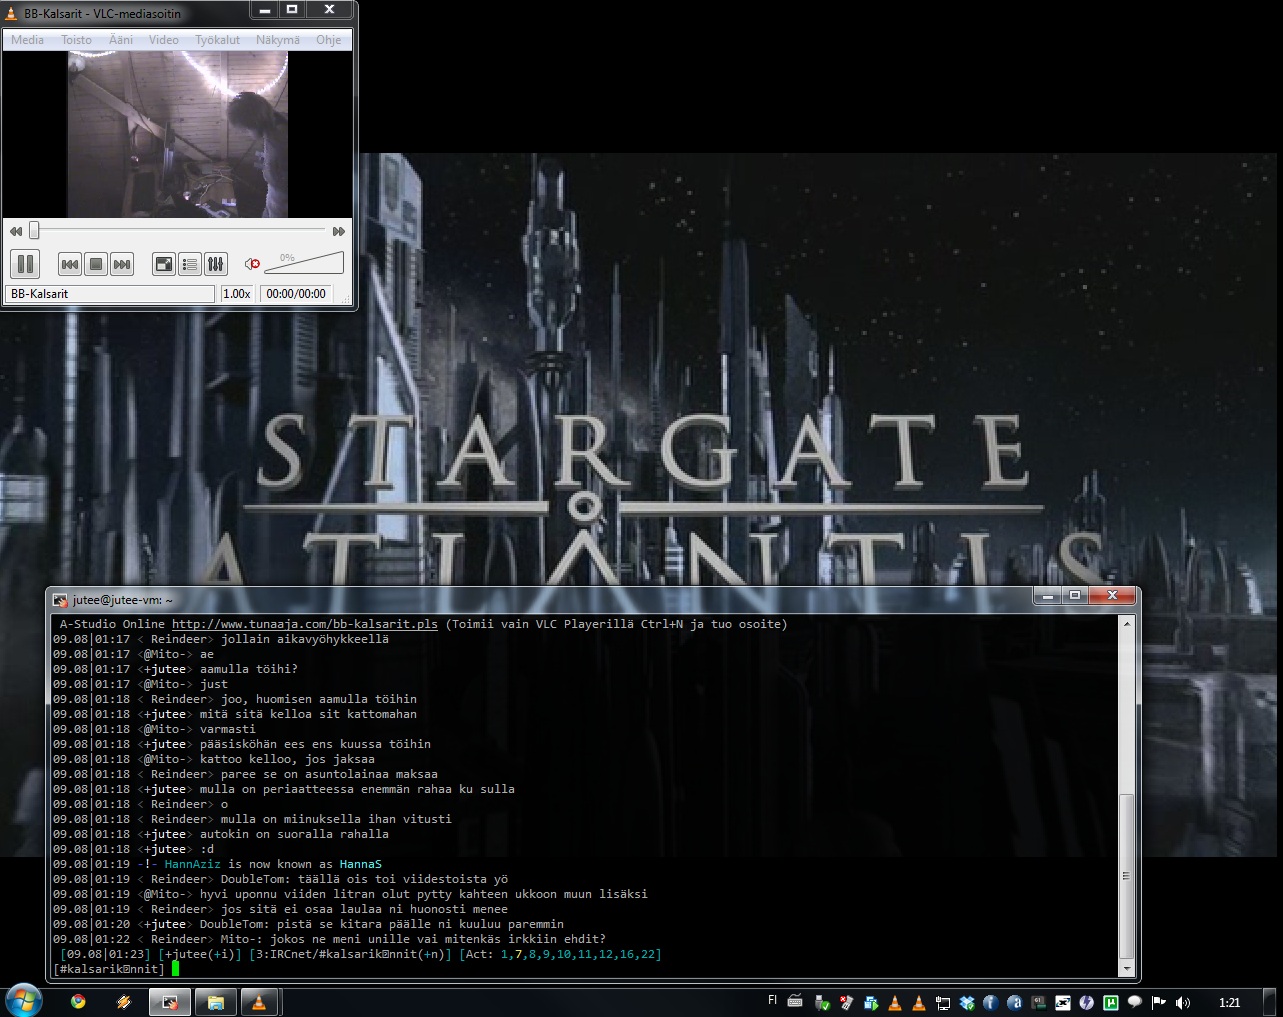
Task: Open Google Chrome from the taskbar
Action: pos(78,1001)
